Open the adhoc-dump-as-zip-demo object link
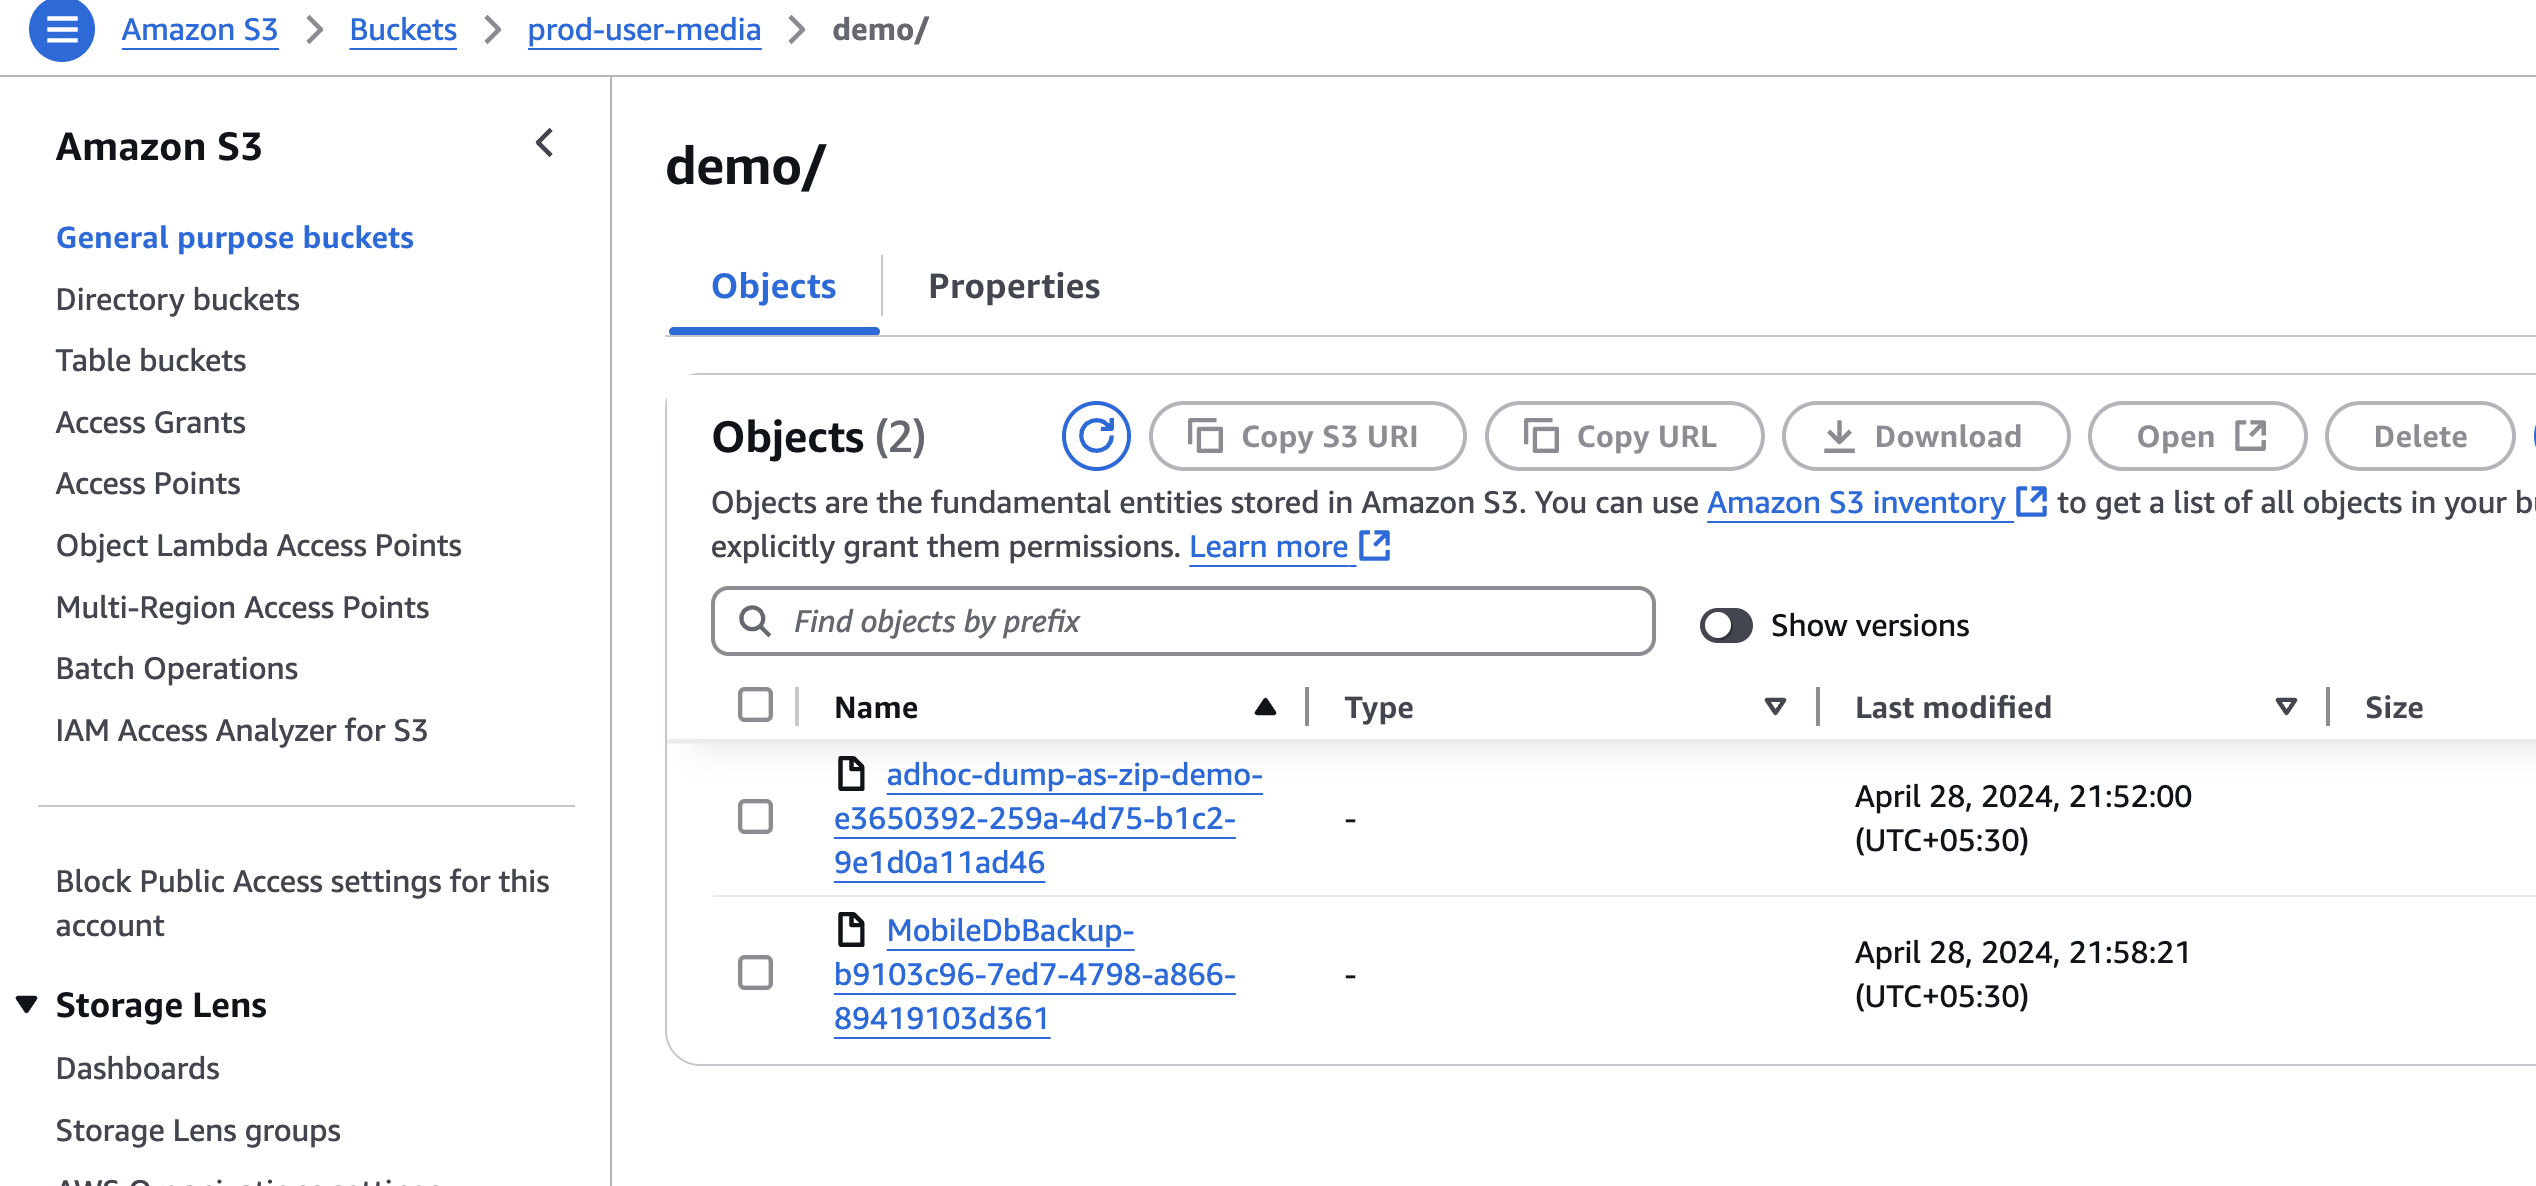The height and width of the screenshot is (1186, 2536). 1048,818
